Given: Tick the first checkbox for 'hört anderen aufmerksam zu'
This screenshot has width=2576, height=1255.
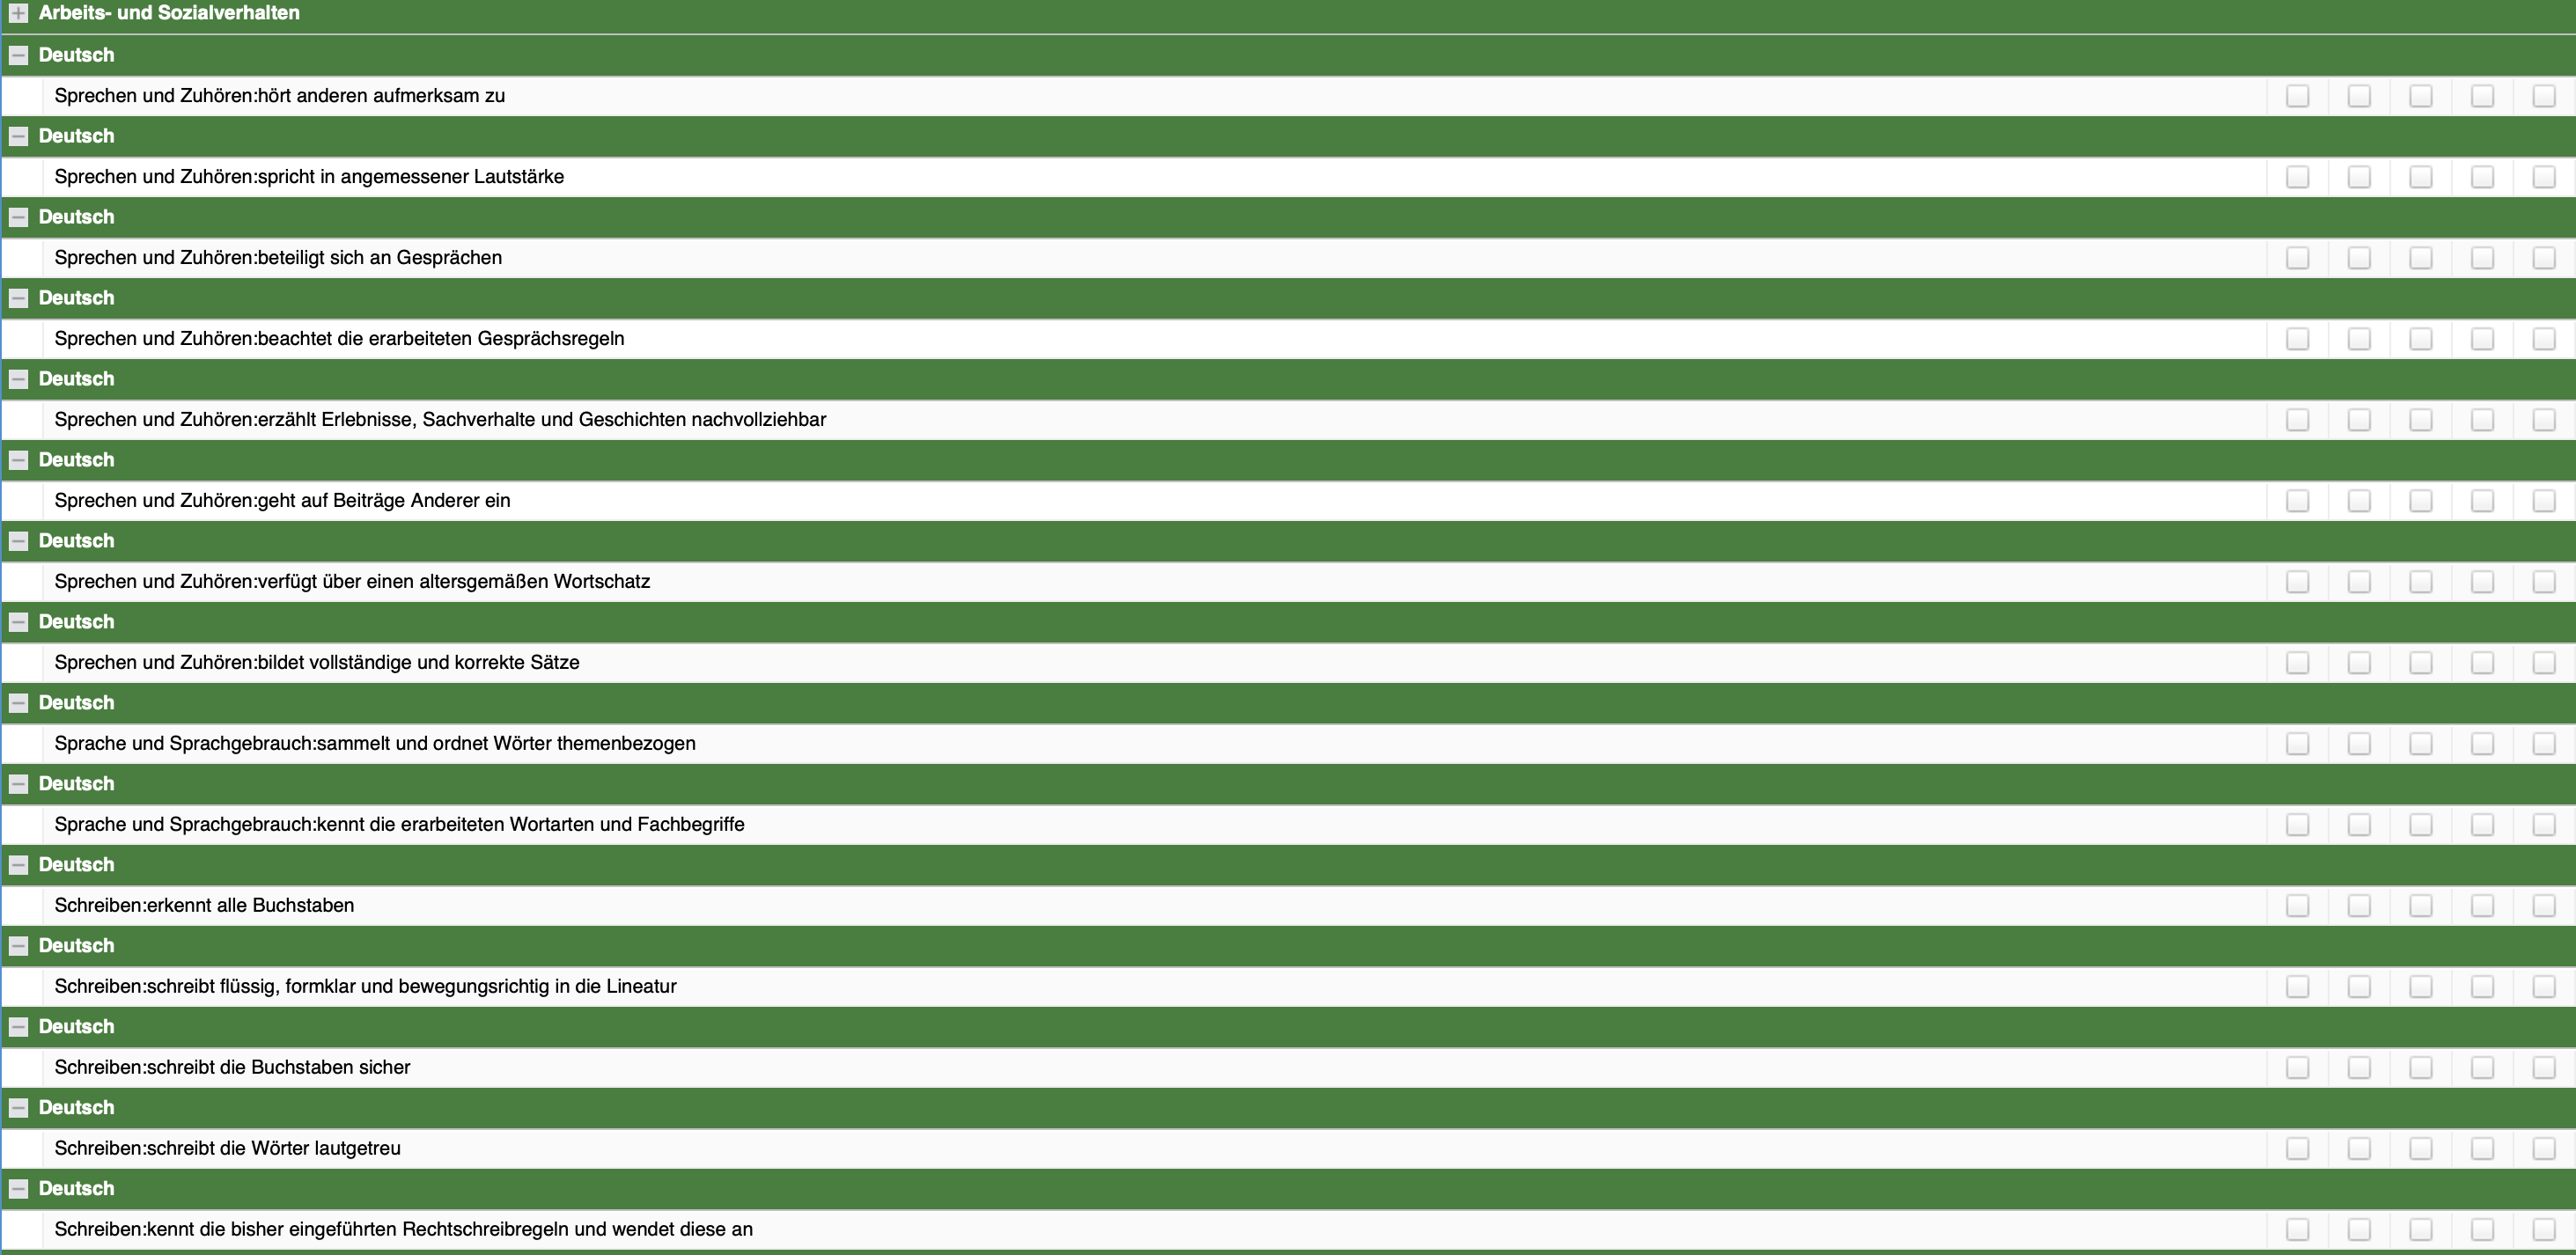Looking at the screenshot, I should click(2298, 96).
